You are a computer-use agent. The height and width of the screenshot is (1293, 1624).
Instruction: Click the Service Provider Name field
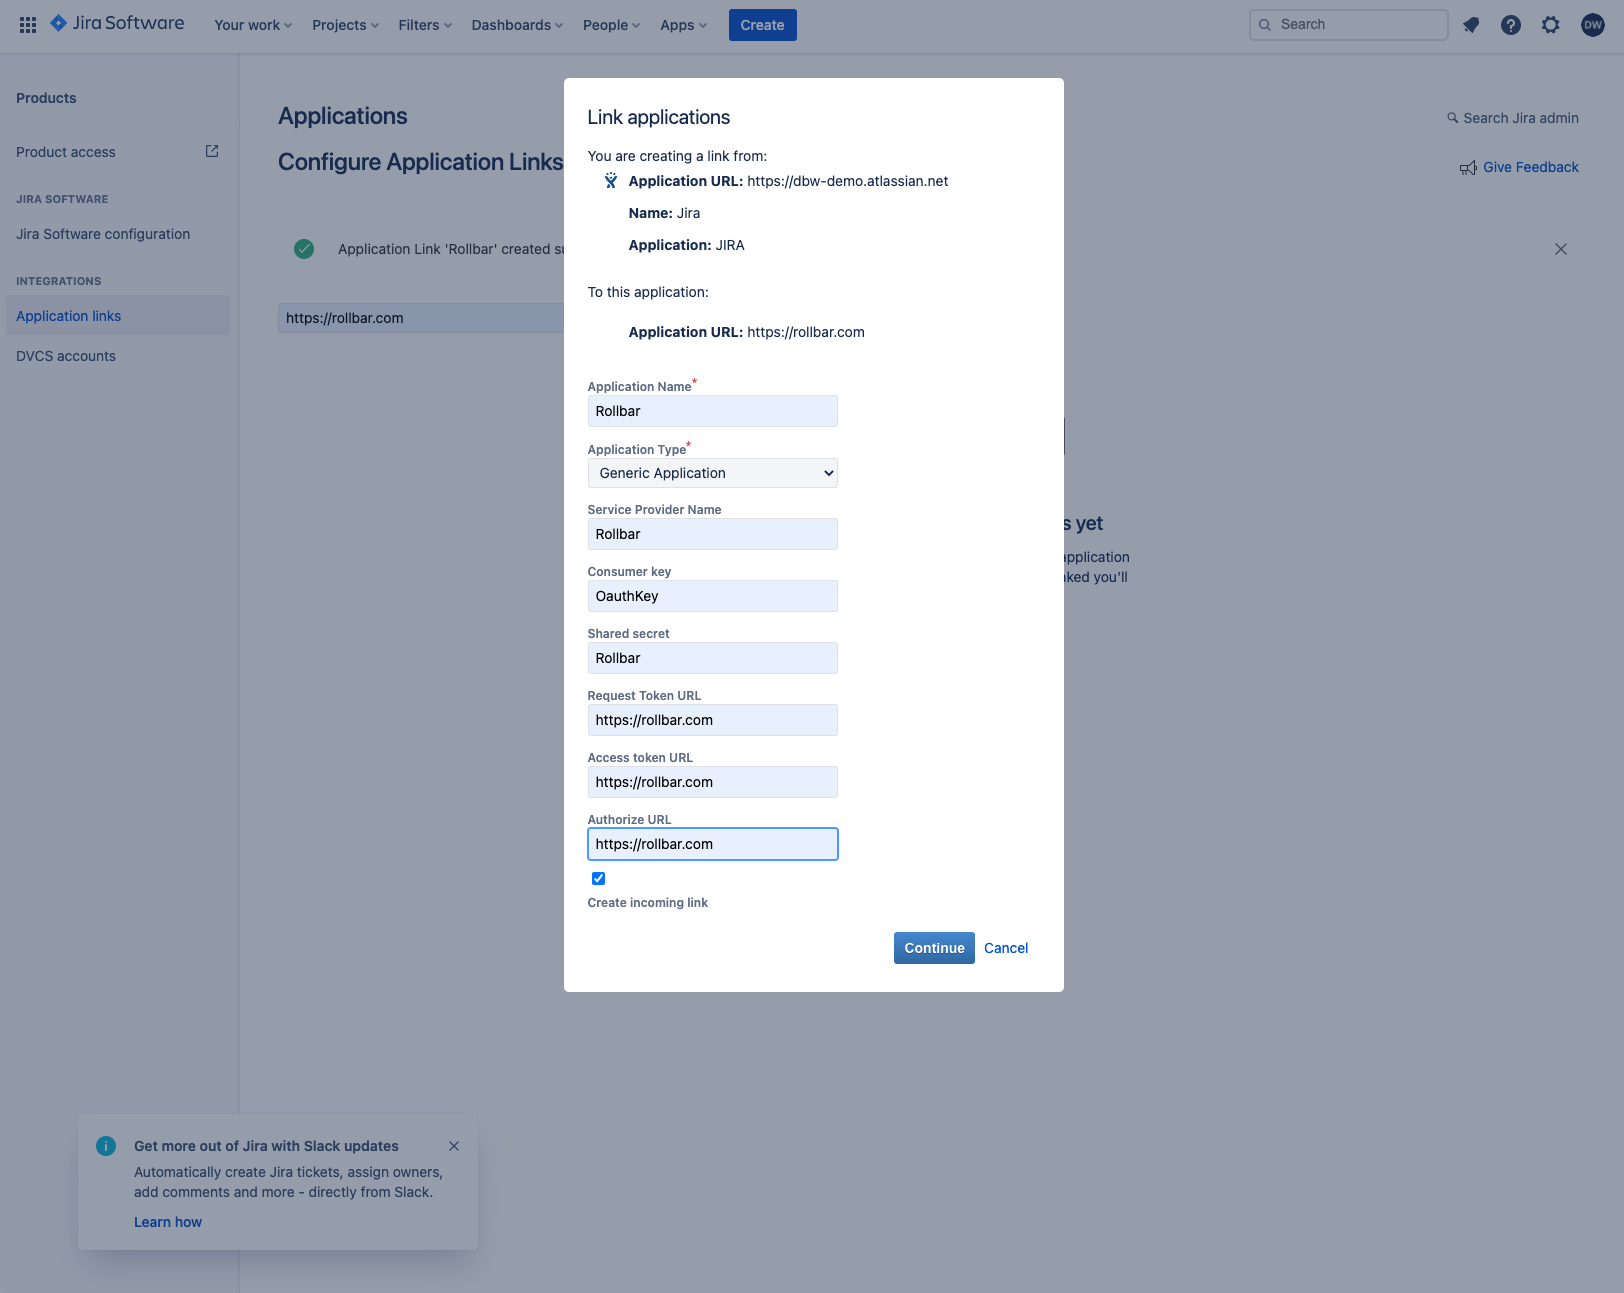[x=713, y=534]
